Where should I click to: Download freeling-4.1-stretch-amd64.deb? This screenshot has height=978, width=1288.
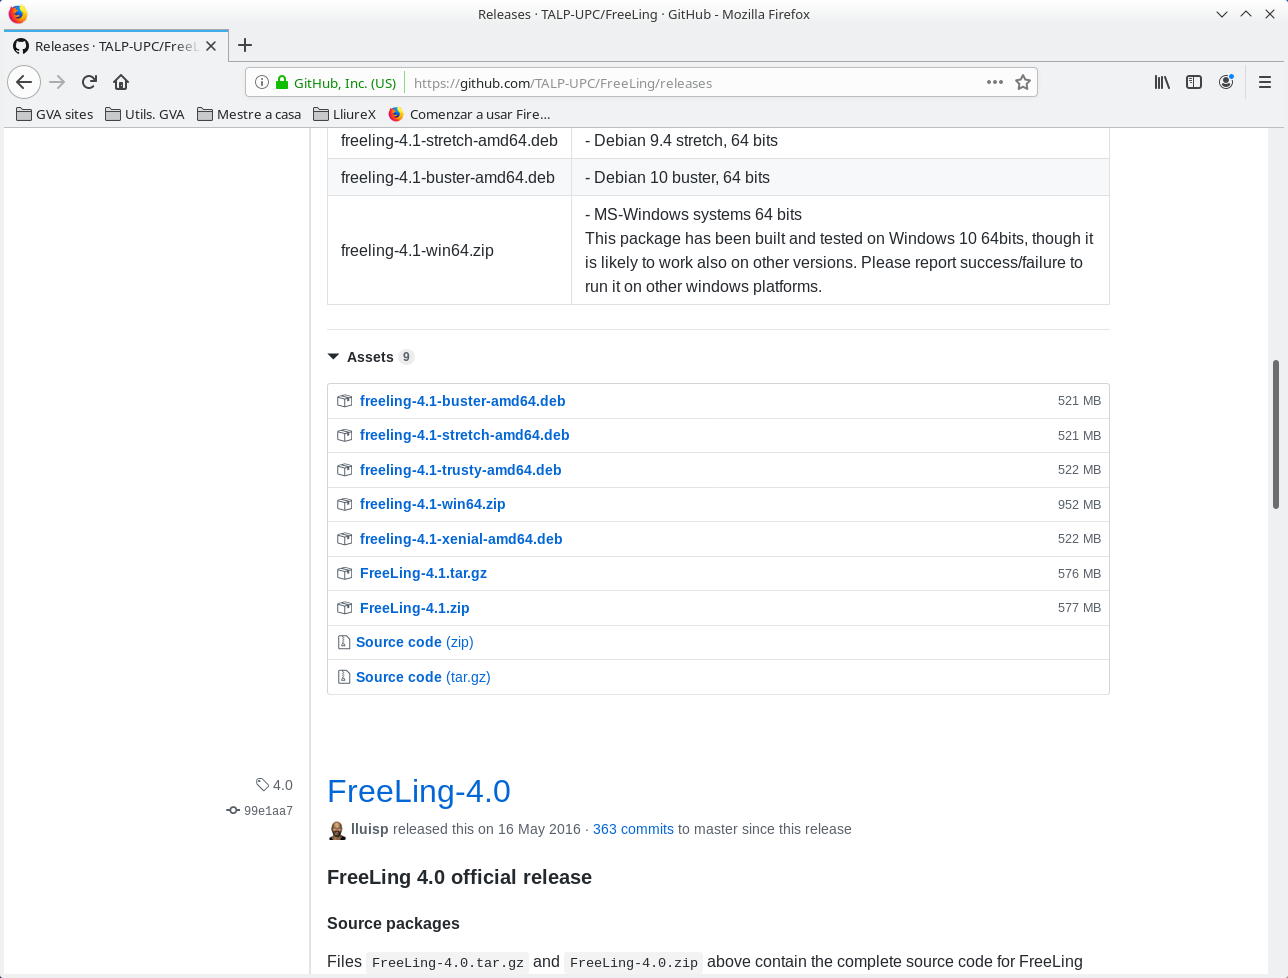coord(464,435)
